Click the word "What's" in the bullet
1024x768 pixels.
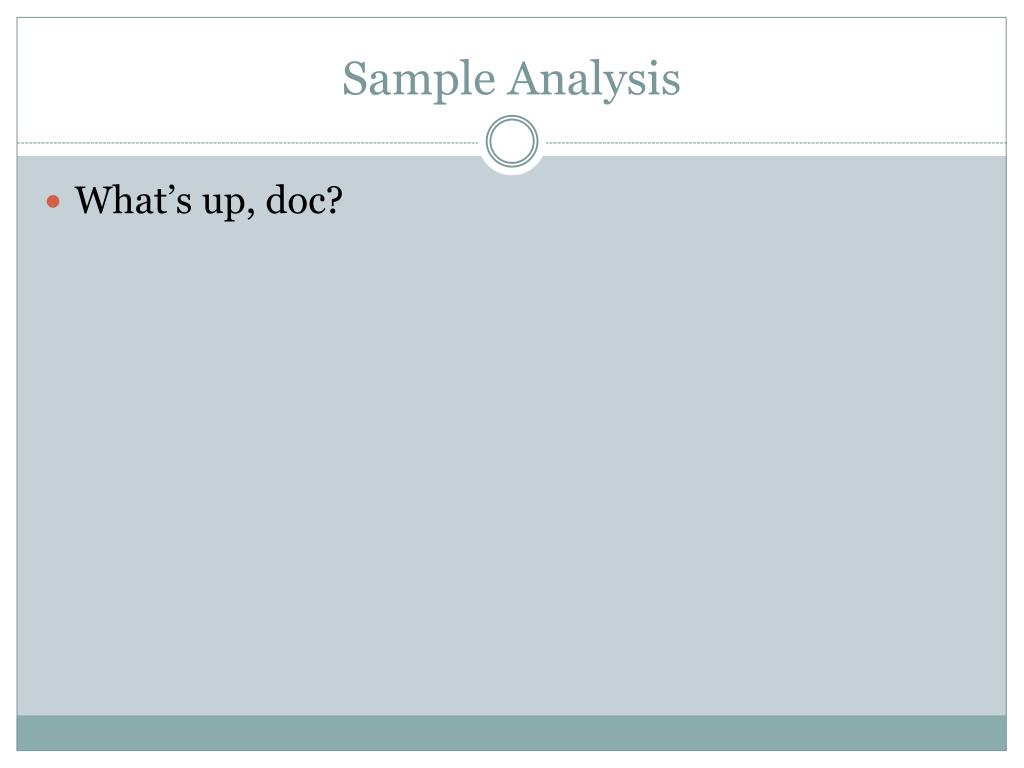pos(133,199)
